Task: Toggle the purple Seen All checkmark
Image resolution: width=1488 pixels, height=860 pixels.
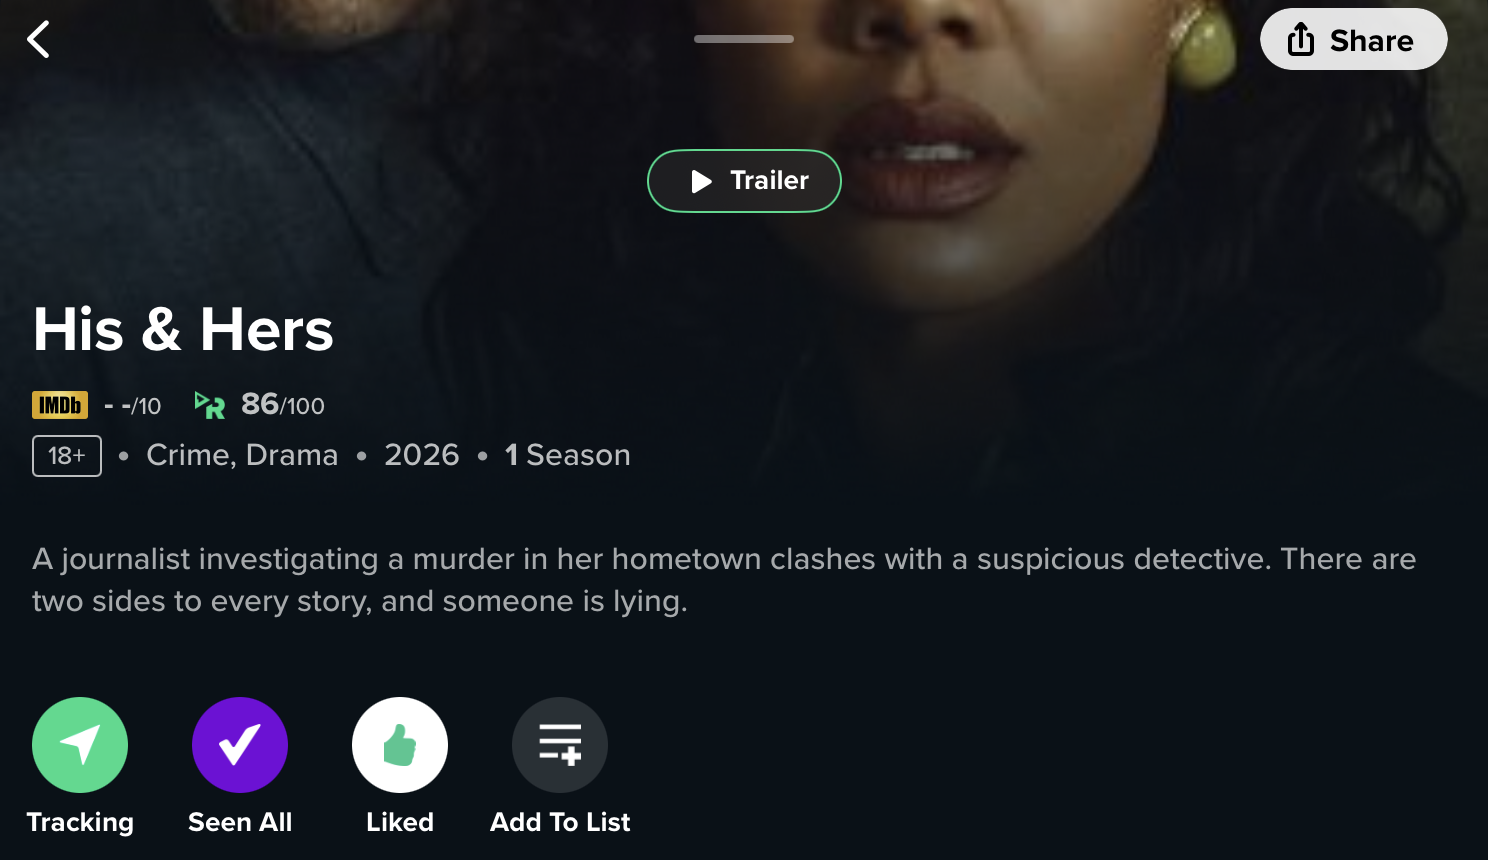Action: [x=240, y=745]
